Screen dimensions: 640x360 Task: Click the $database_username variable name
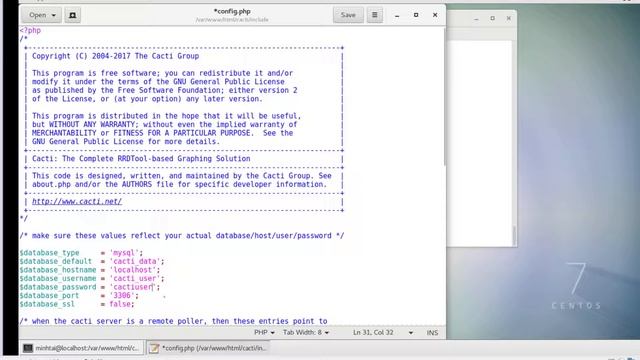point(58,279)
